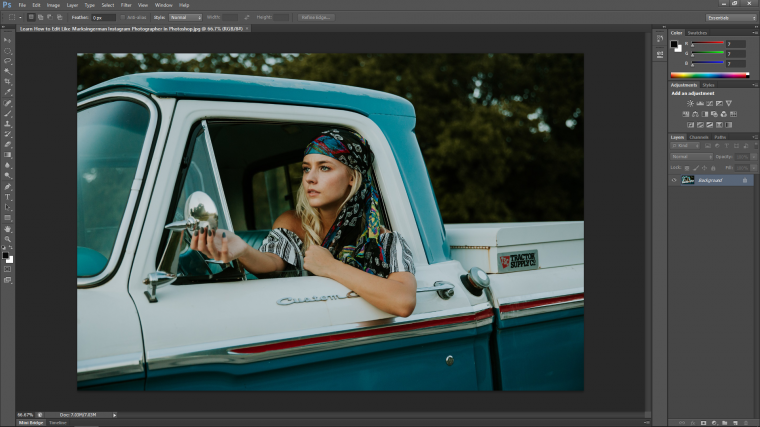Screen dimensions: 760x427
Task: Toggle the type layer filter in Layers
Action: (727, 145)
